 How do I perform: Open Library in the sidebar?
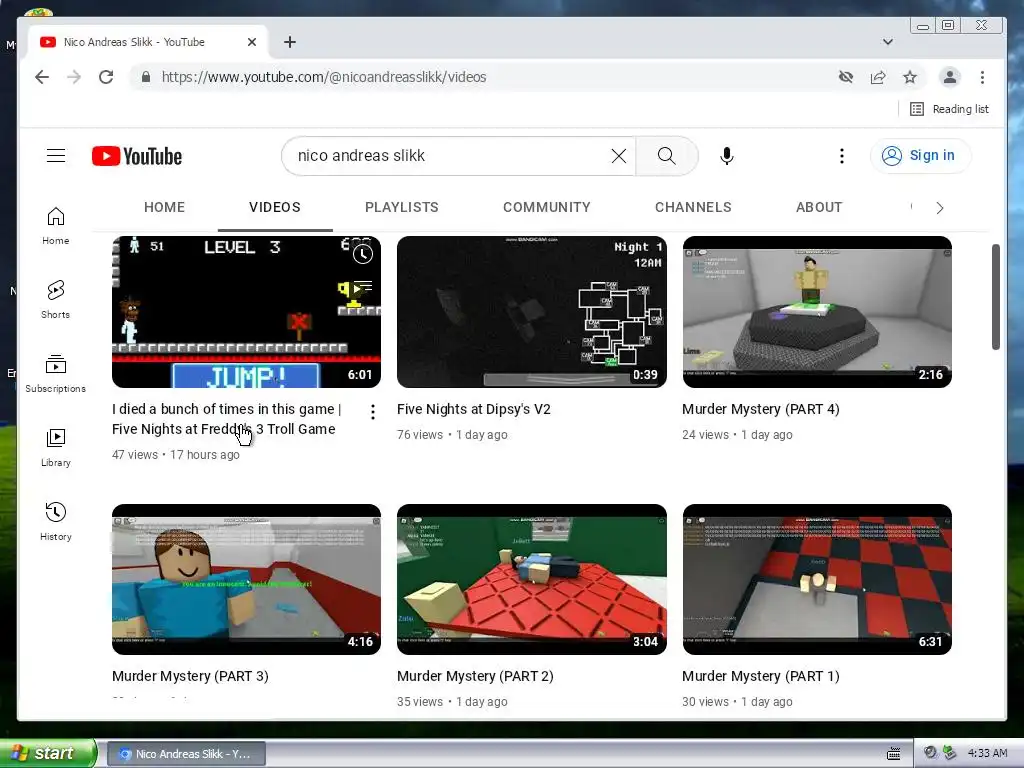click(56, 448)
